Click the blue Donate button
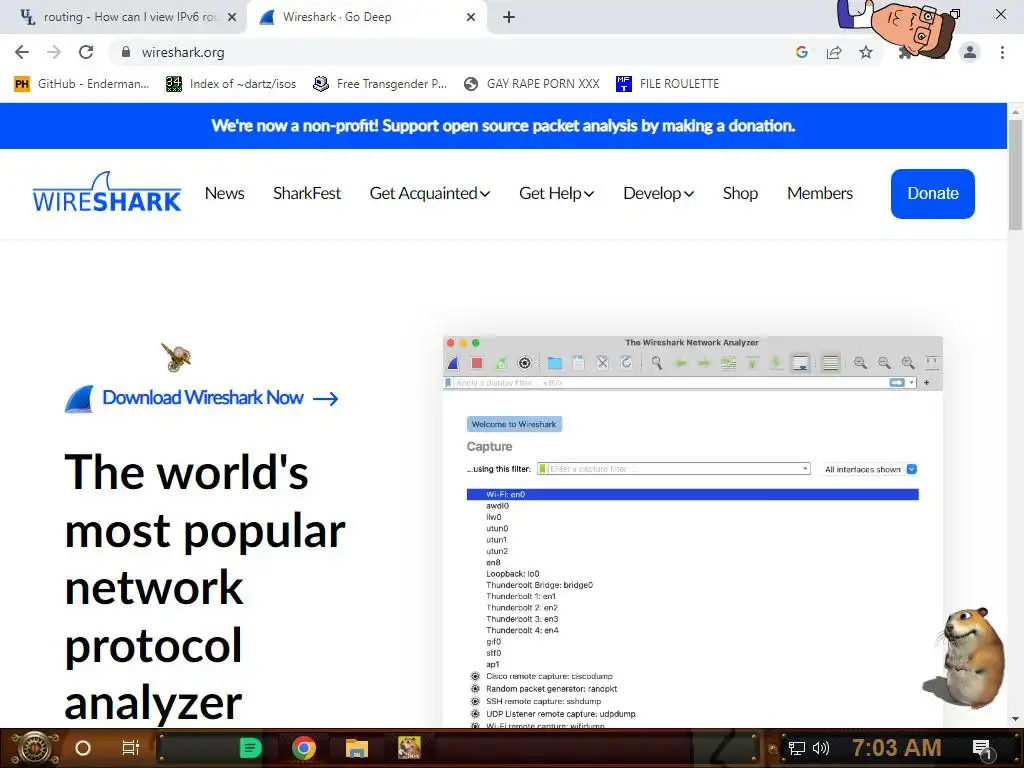 [933, 193]
